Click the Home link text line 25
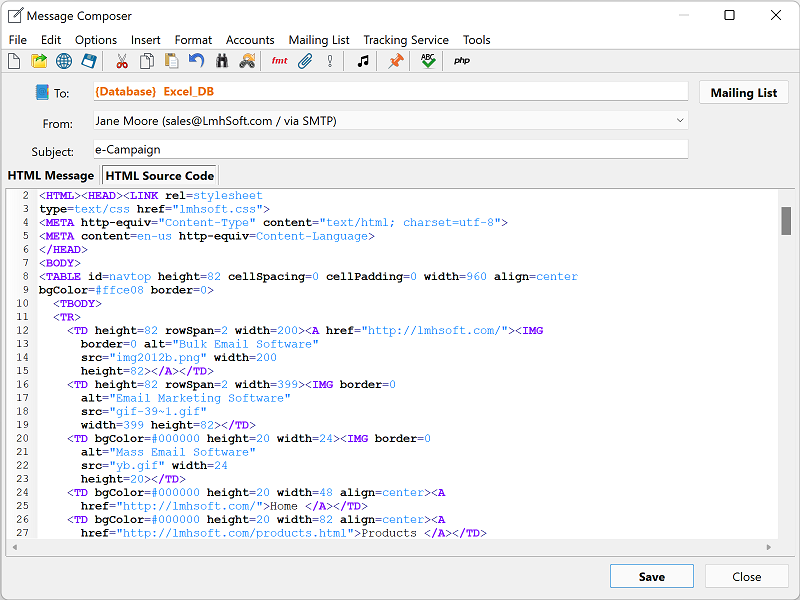Screen dimensions: 800x600 [x=284, y=506]
